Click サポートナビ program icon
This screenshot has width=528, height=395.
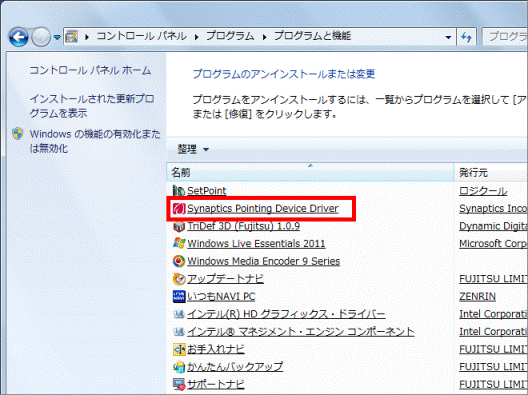[179, 385]
